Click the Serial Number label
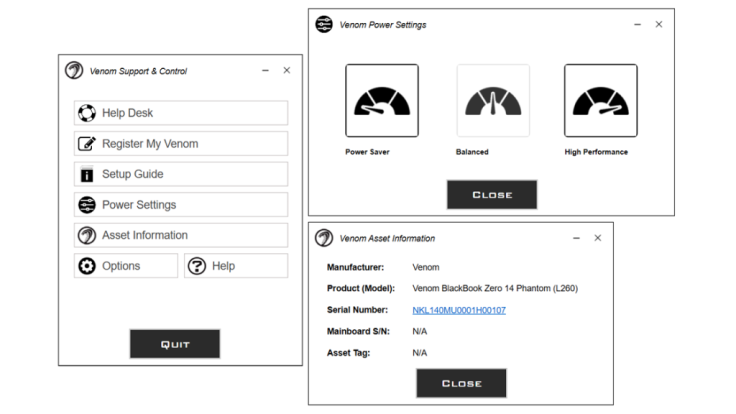Viewport: 736px width, 414px height. 357,310
